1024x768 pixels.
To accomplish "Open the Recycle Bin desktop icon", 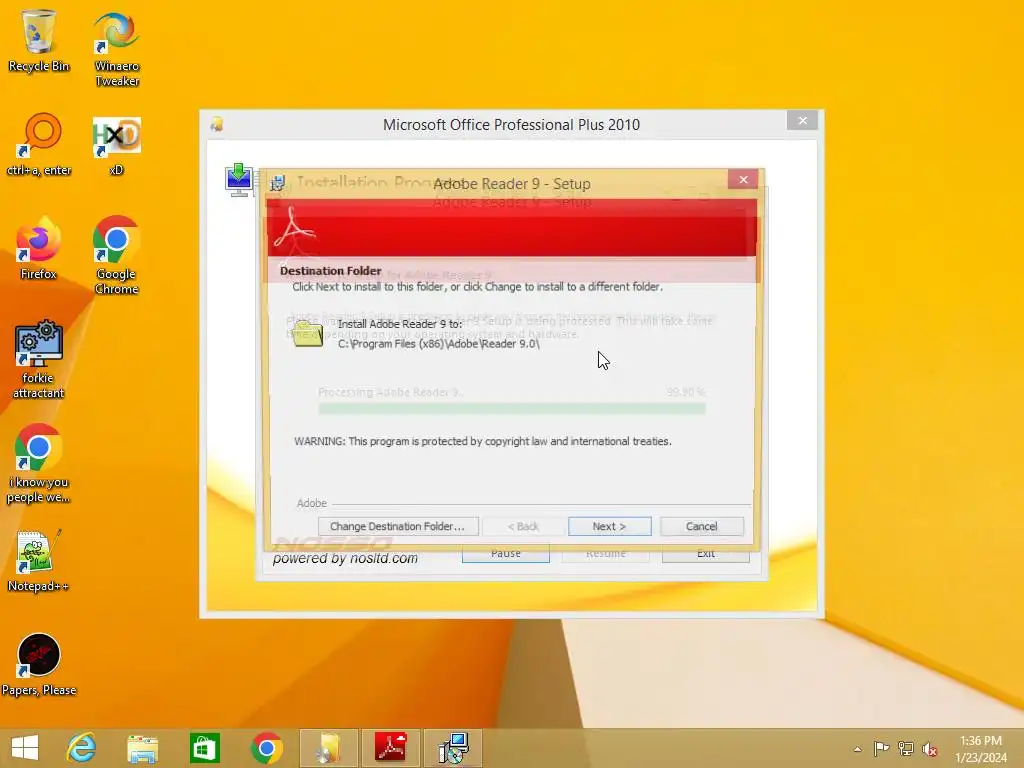I will (x=39, y=40).
